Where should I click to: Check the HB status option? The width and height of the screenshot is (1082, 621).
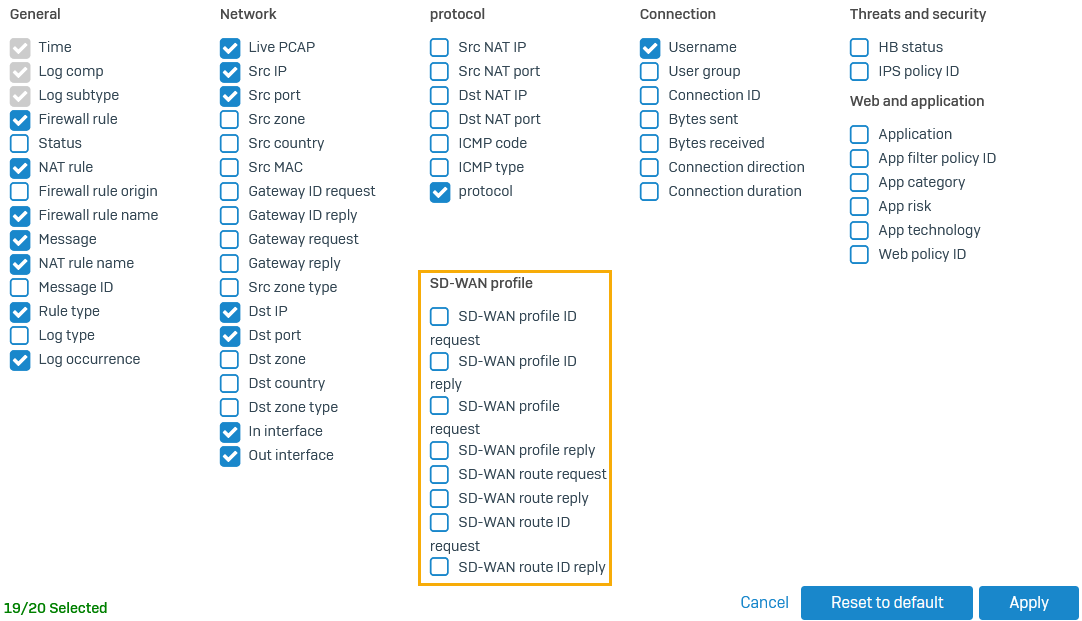point(859,47)
